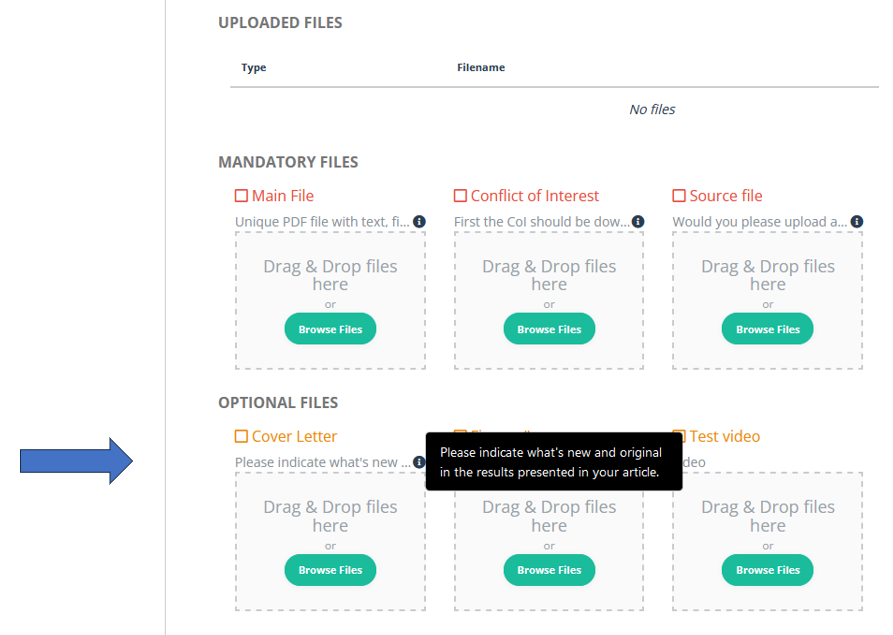Tick the Source file checkbox

tap(679, 196)
